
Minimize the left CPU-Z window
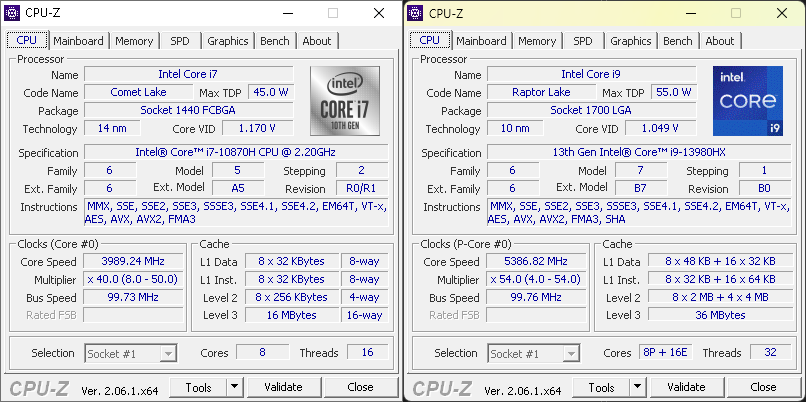tap(287, 13)
